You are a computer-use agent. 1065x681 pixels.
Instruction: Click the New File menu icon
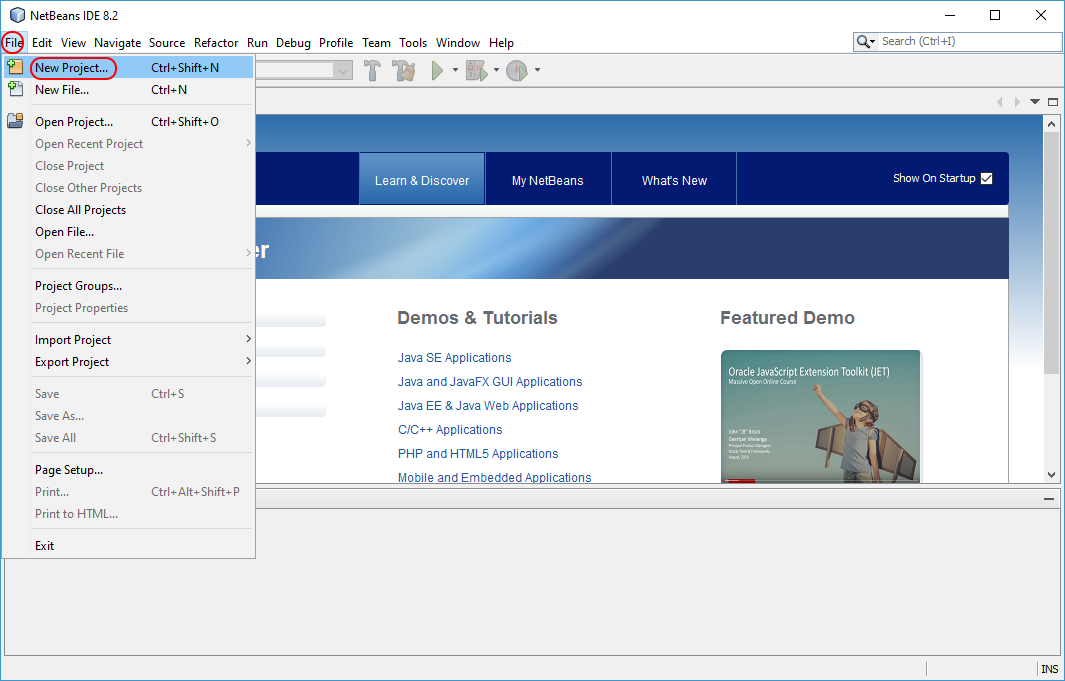pos(15,89)
